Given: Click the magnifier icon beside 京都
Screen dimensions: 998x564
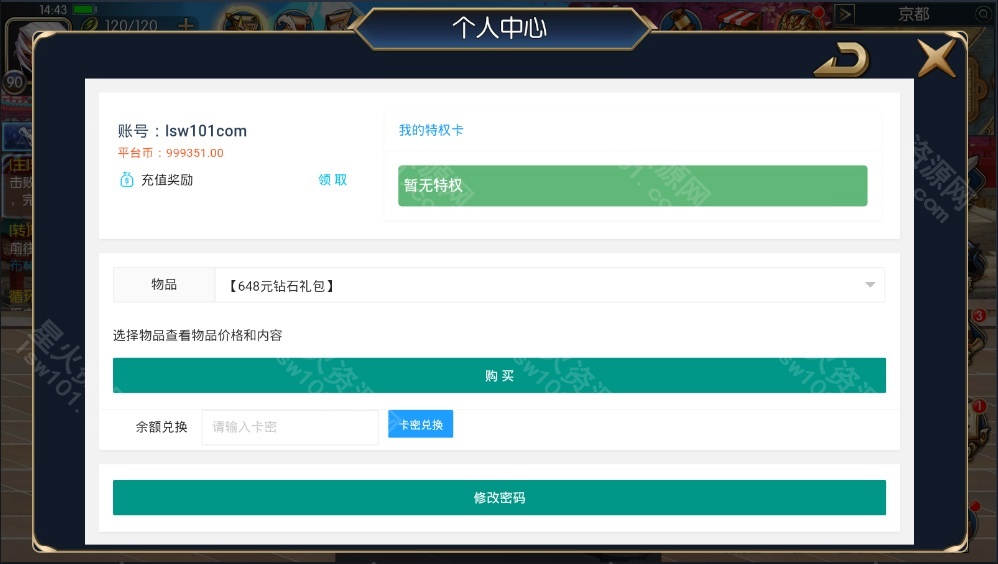Looking at the screenshot, I should pos(984,14).
